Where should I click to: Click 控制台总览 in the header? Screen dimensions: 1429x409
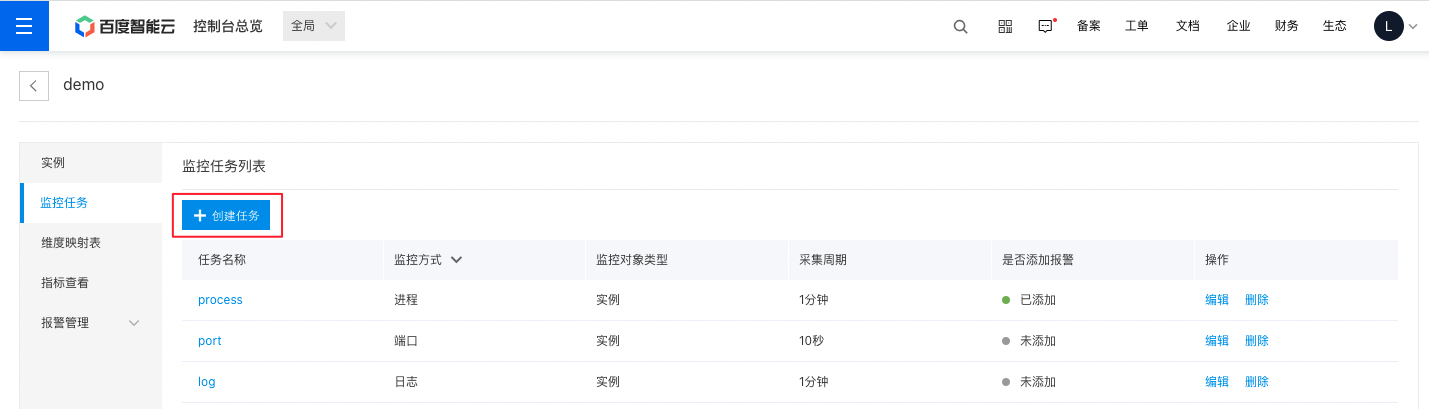228,26
